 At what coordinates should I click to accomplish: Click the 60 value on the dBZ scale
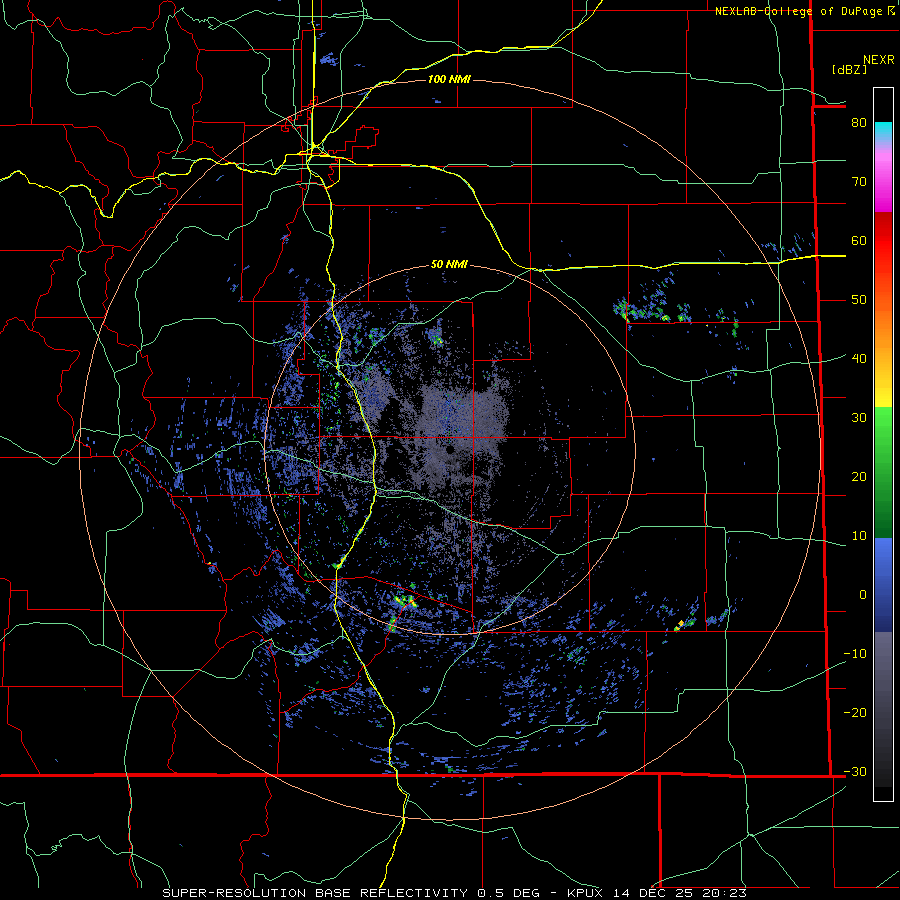tap(859, 240)
